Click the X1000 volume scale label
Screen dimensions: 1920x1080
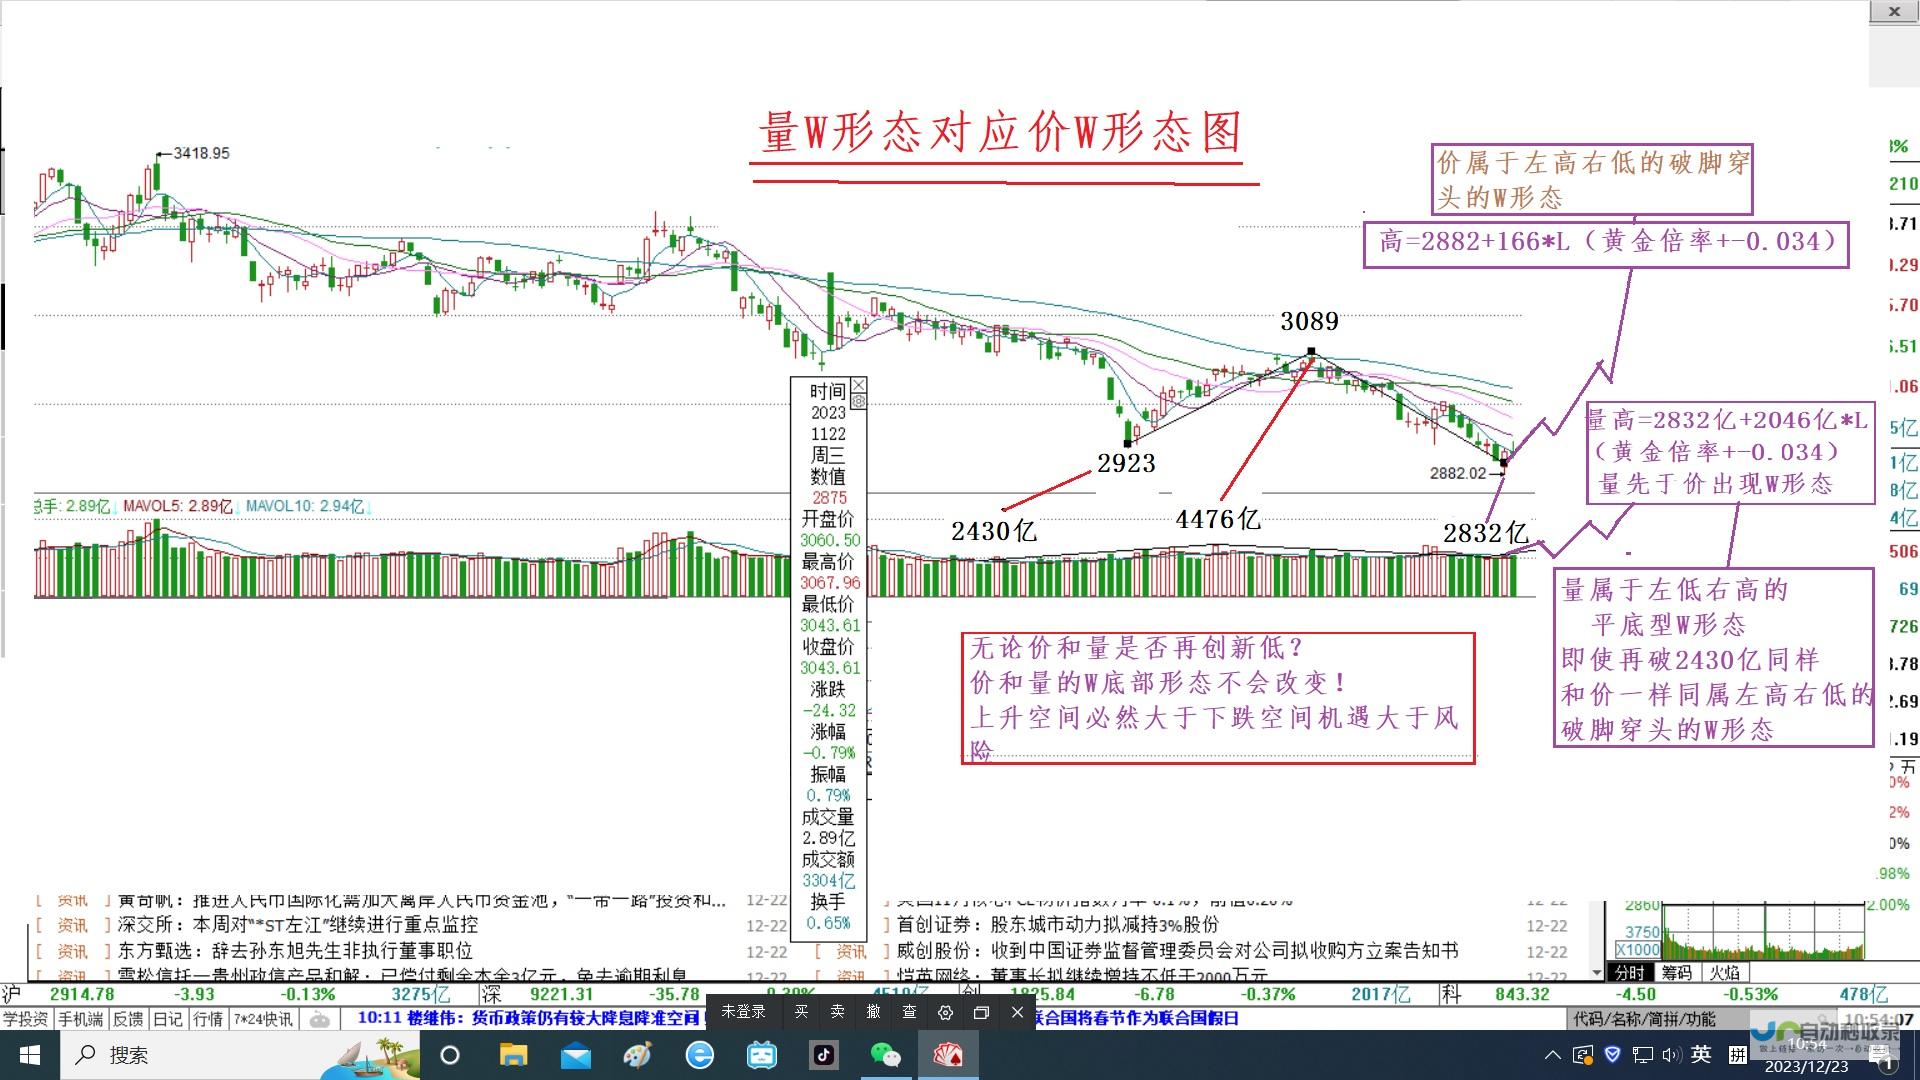[1638, 950]
